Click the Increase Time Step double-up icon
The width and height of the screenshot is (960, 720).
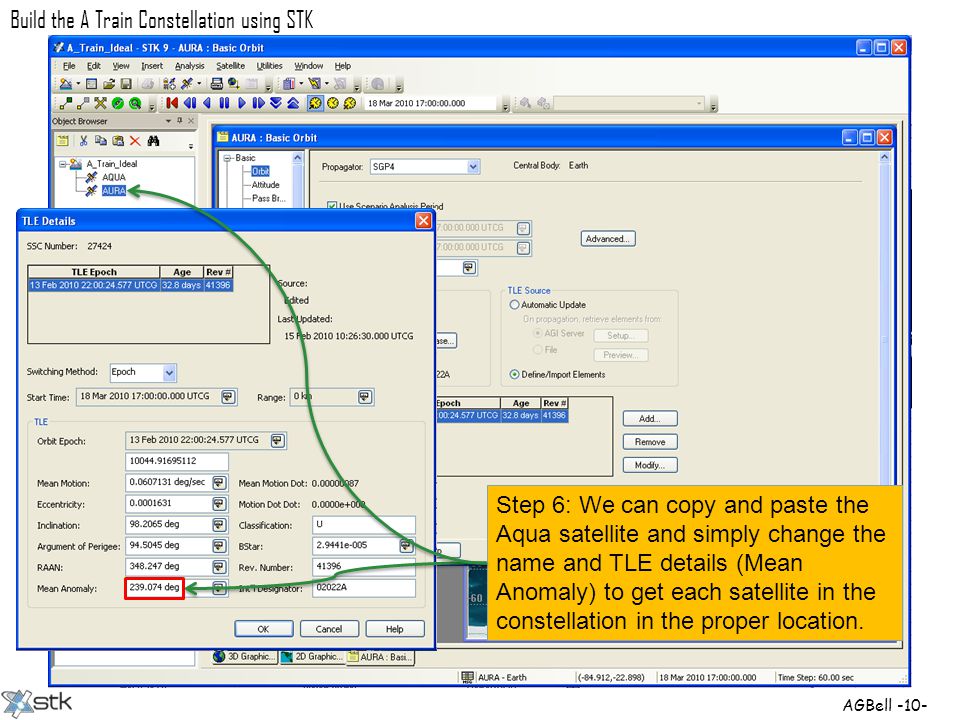coord(293,103)
